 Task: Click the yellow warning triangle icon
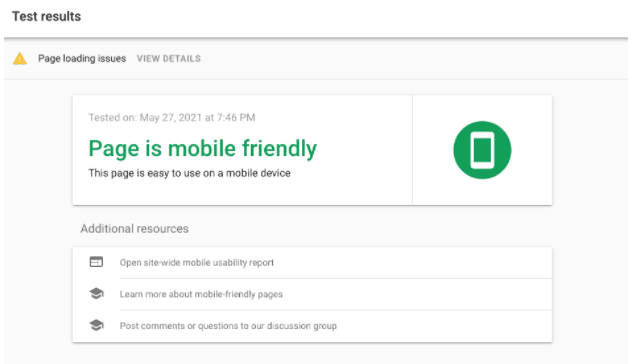coord(20,59)
